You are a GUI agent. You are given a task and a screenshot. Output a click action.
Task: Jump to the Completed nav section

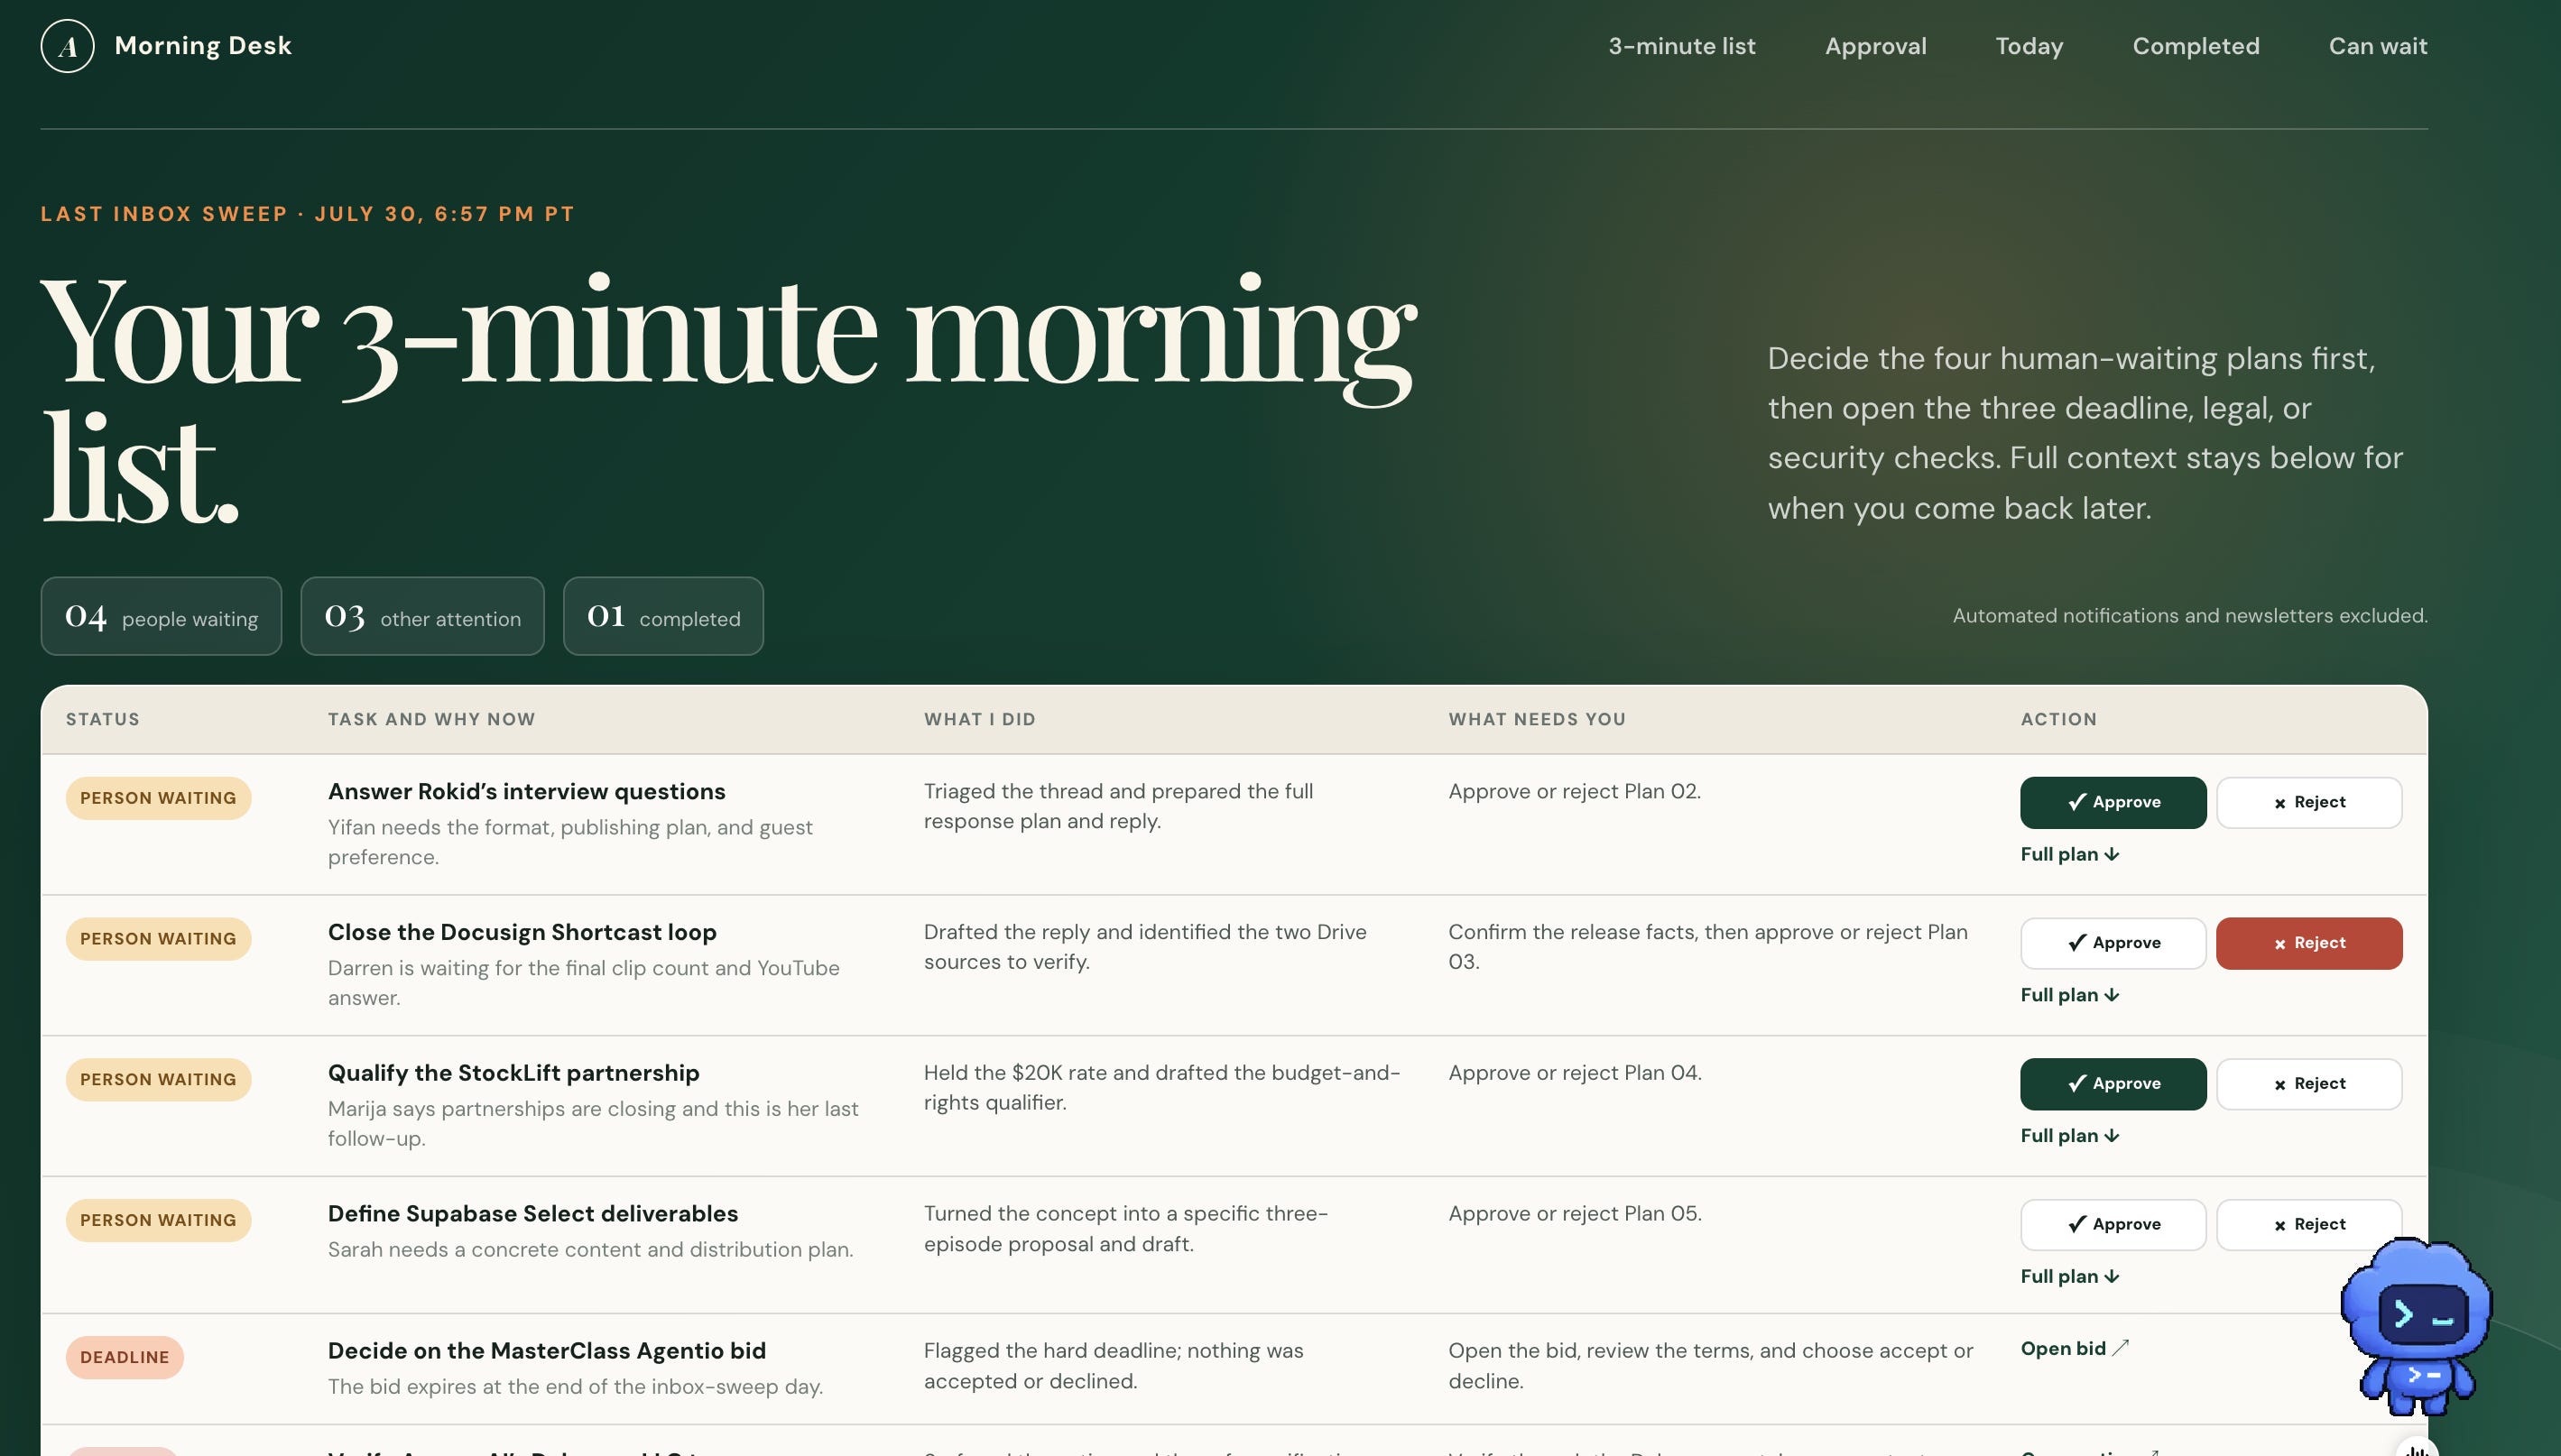(2195, 46)
